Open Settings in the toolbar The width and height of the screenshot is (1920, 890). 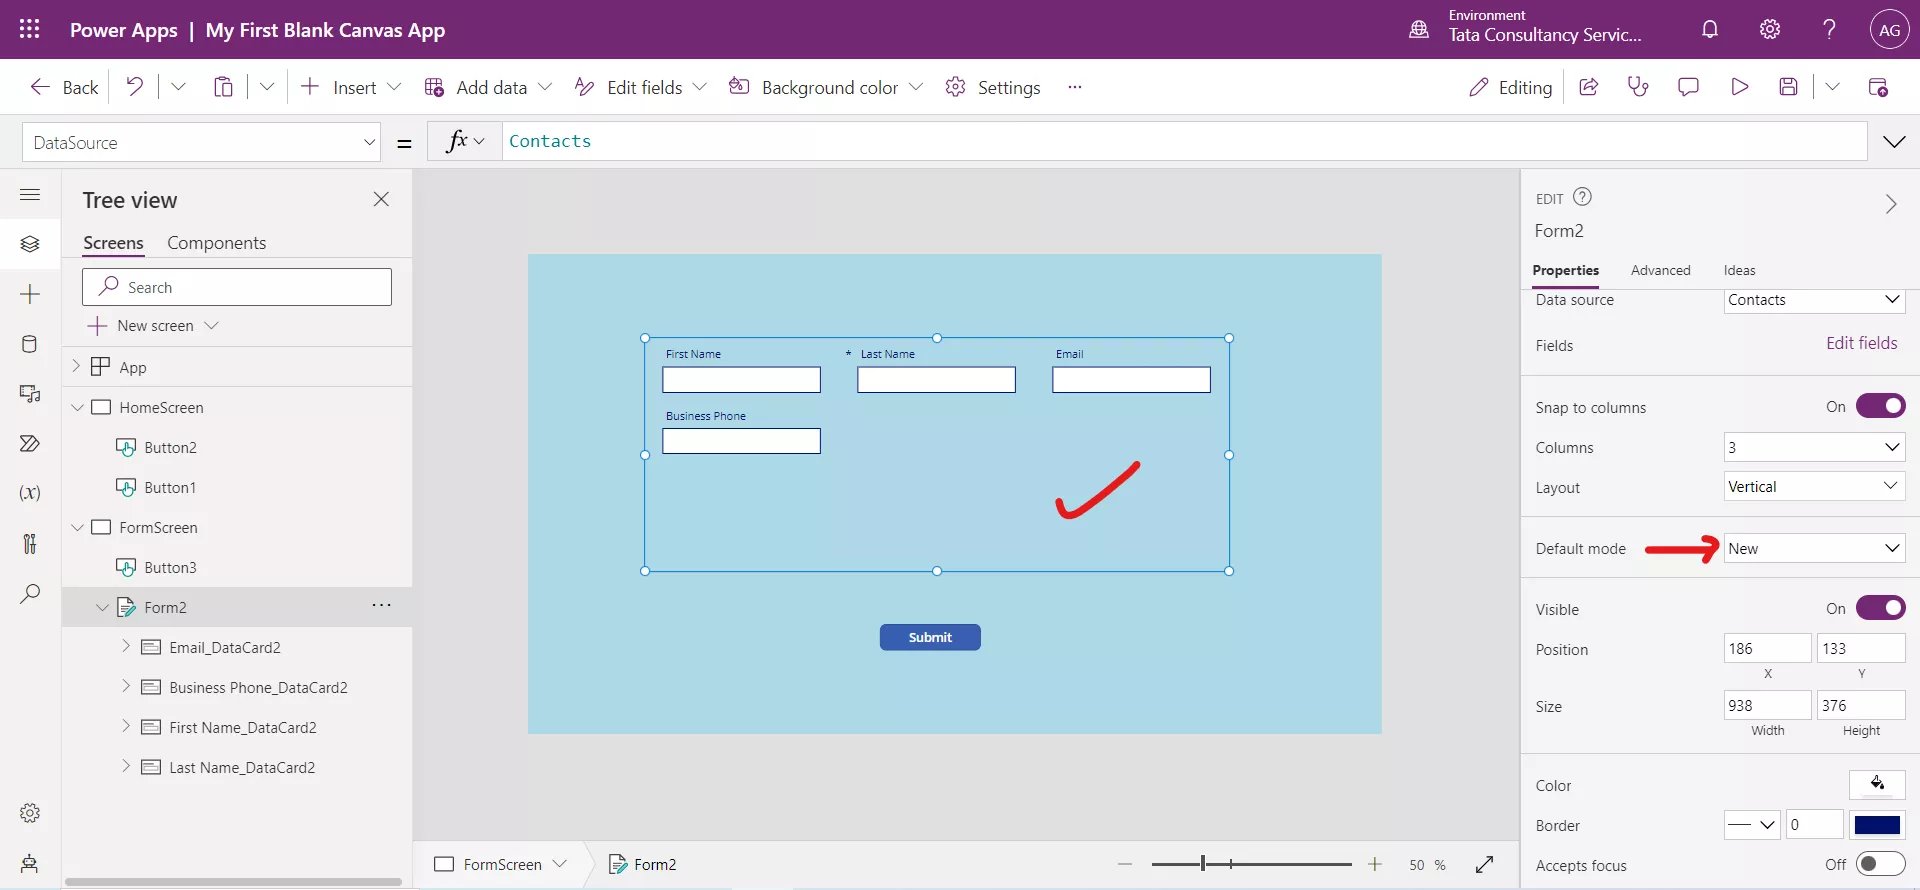coord(993,87)
